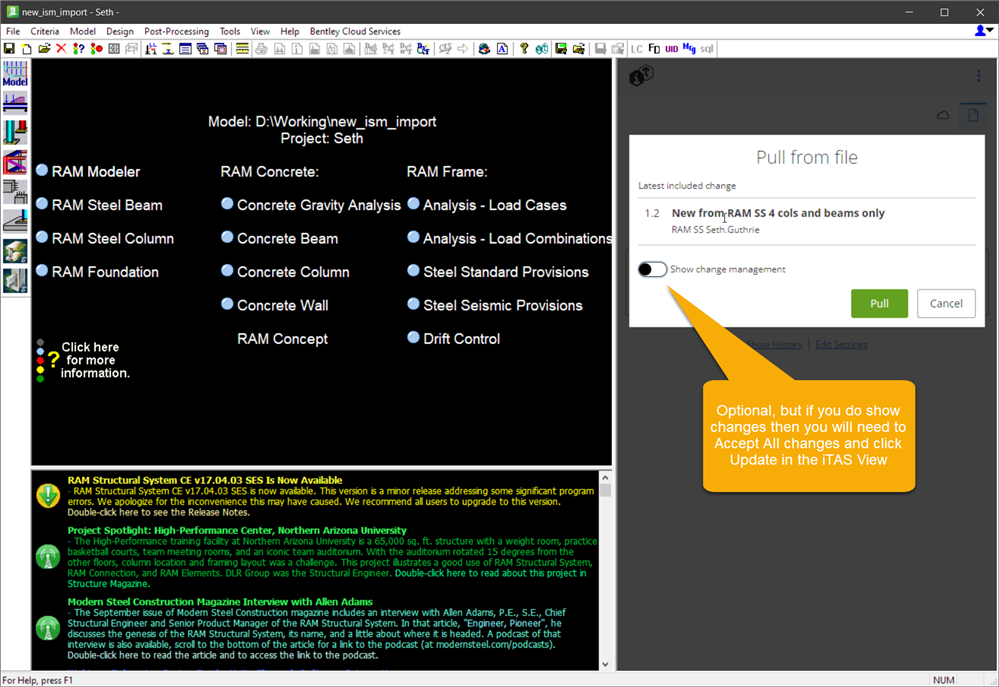999x687 pixels.
Task: Click Modern Steel Construction Magazine Interview headline
Action: [220, 602]
